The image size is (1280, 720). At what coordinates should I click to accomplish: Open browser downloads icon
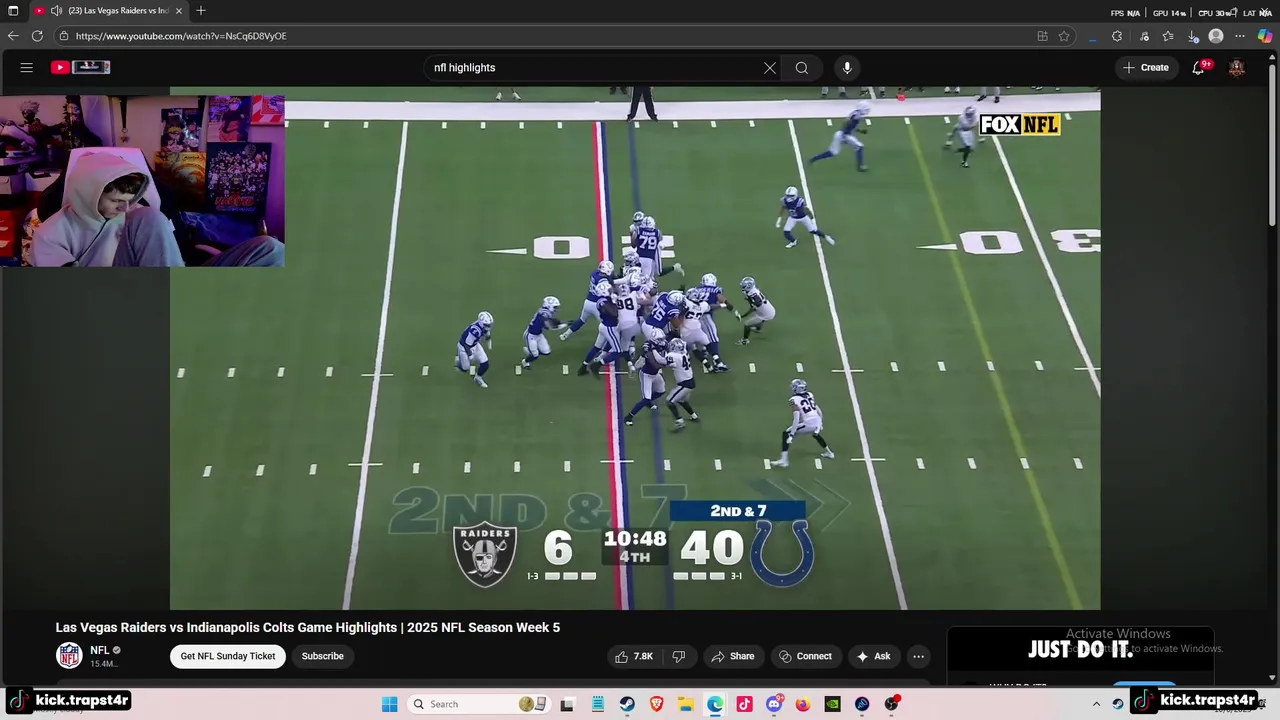[x=1193, y=36]
